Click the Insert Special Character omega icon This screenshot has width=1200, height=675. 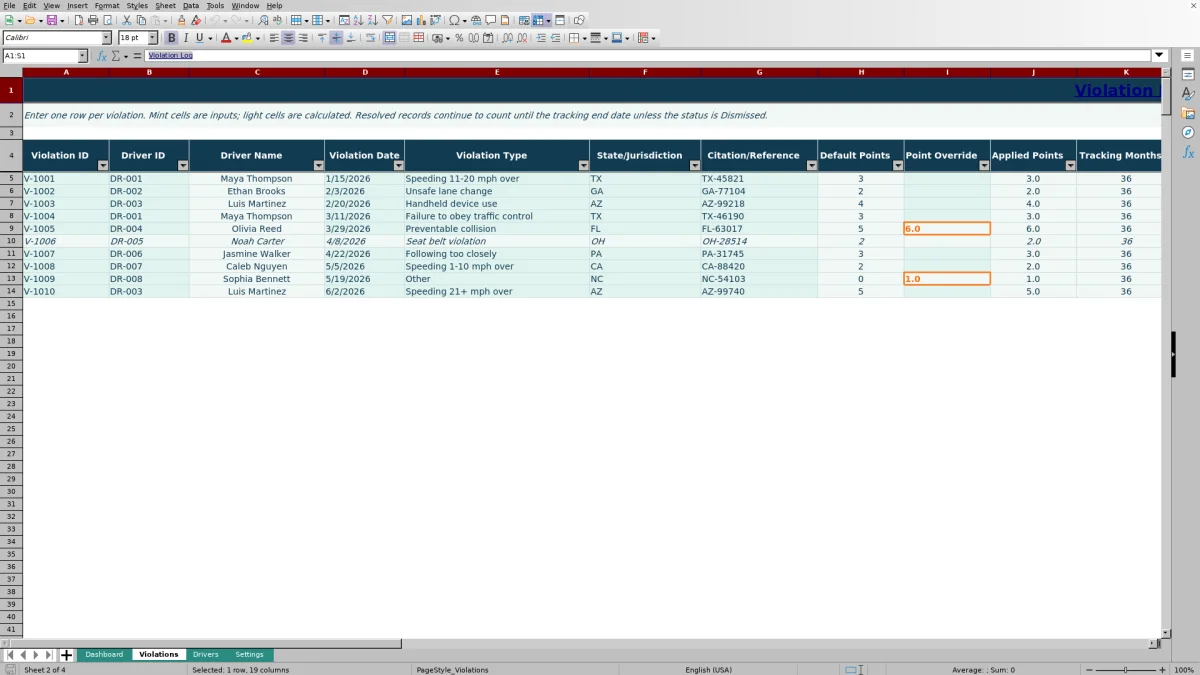[454, 20]
